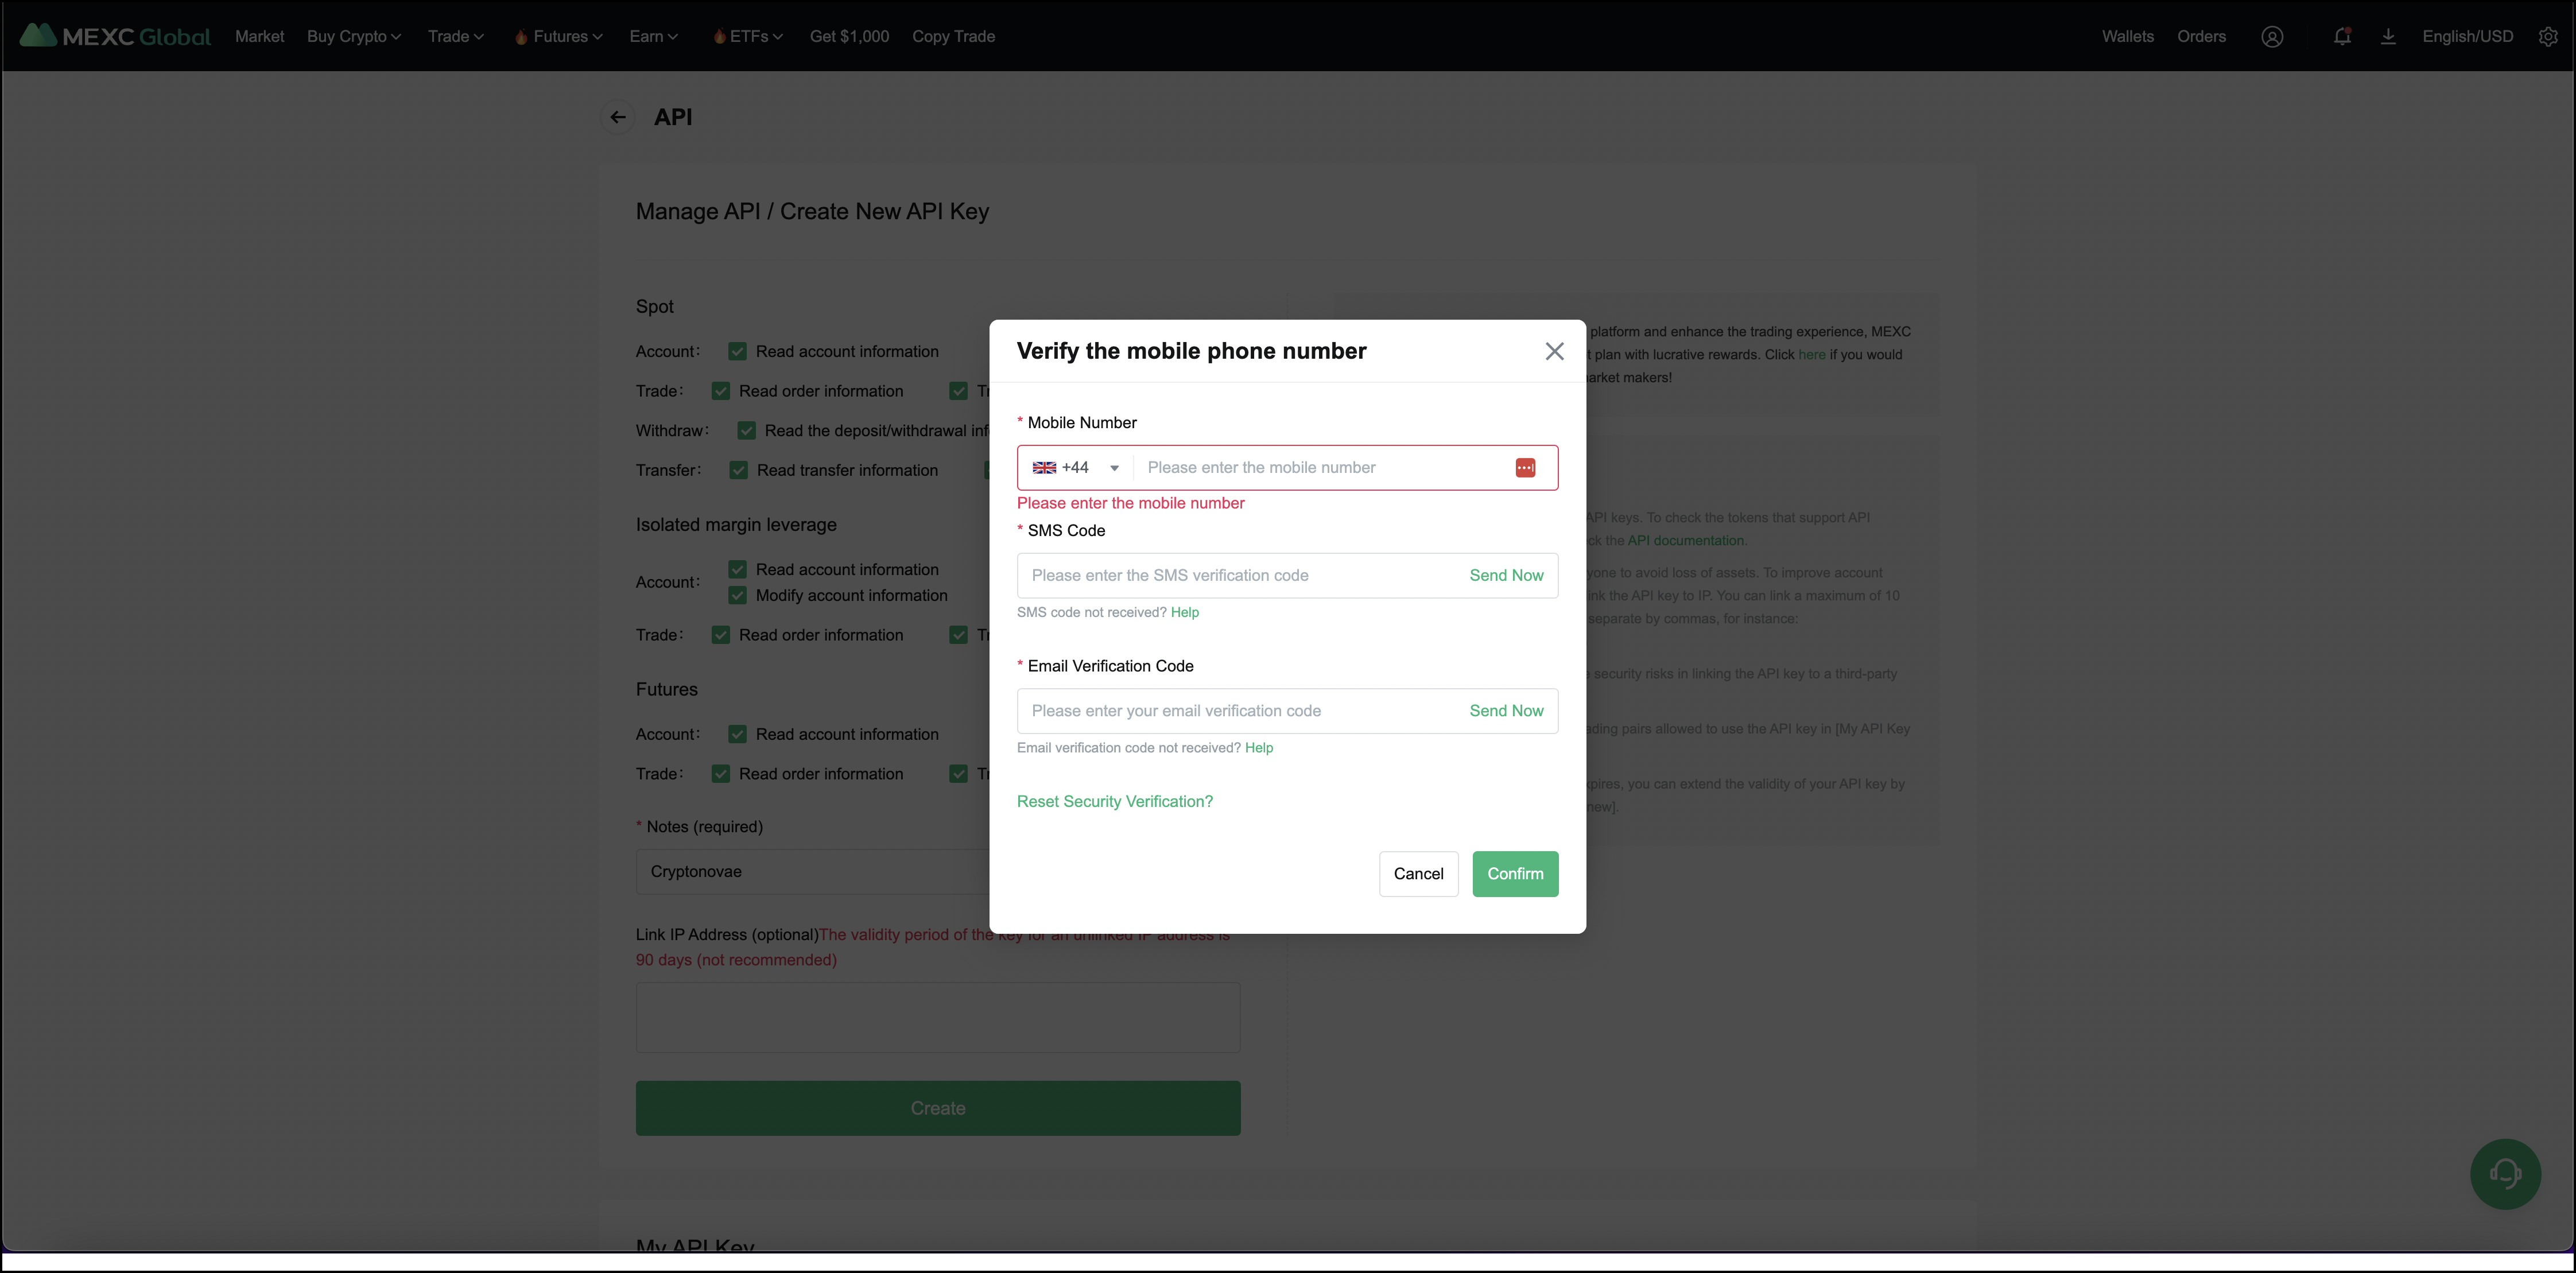Viewport: 2576px width, 1273px height.
Task: Open the settings gear icon
Action: [2548, 37]
